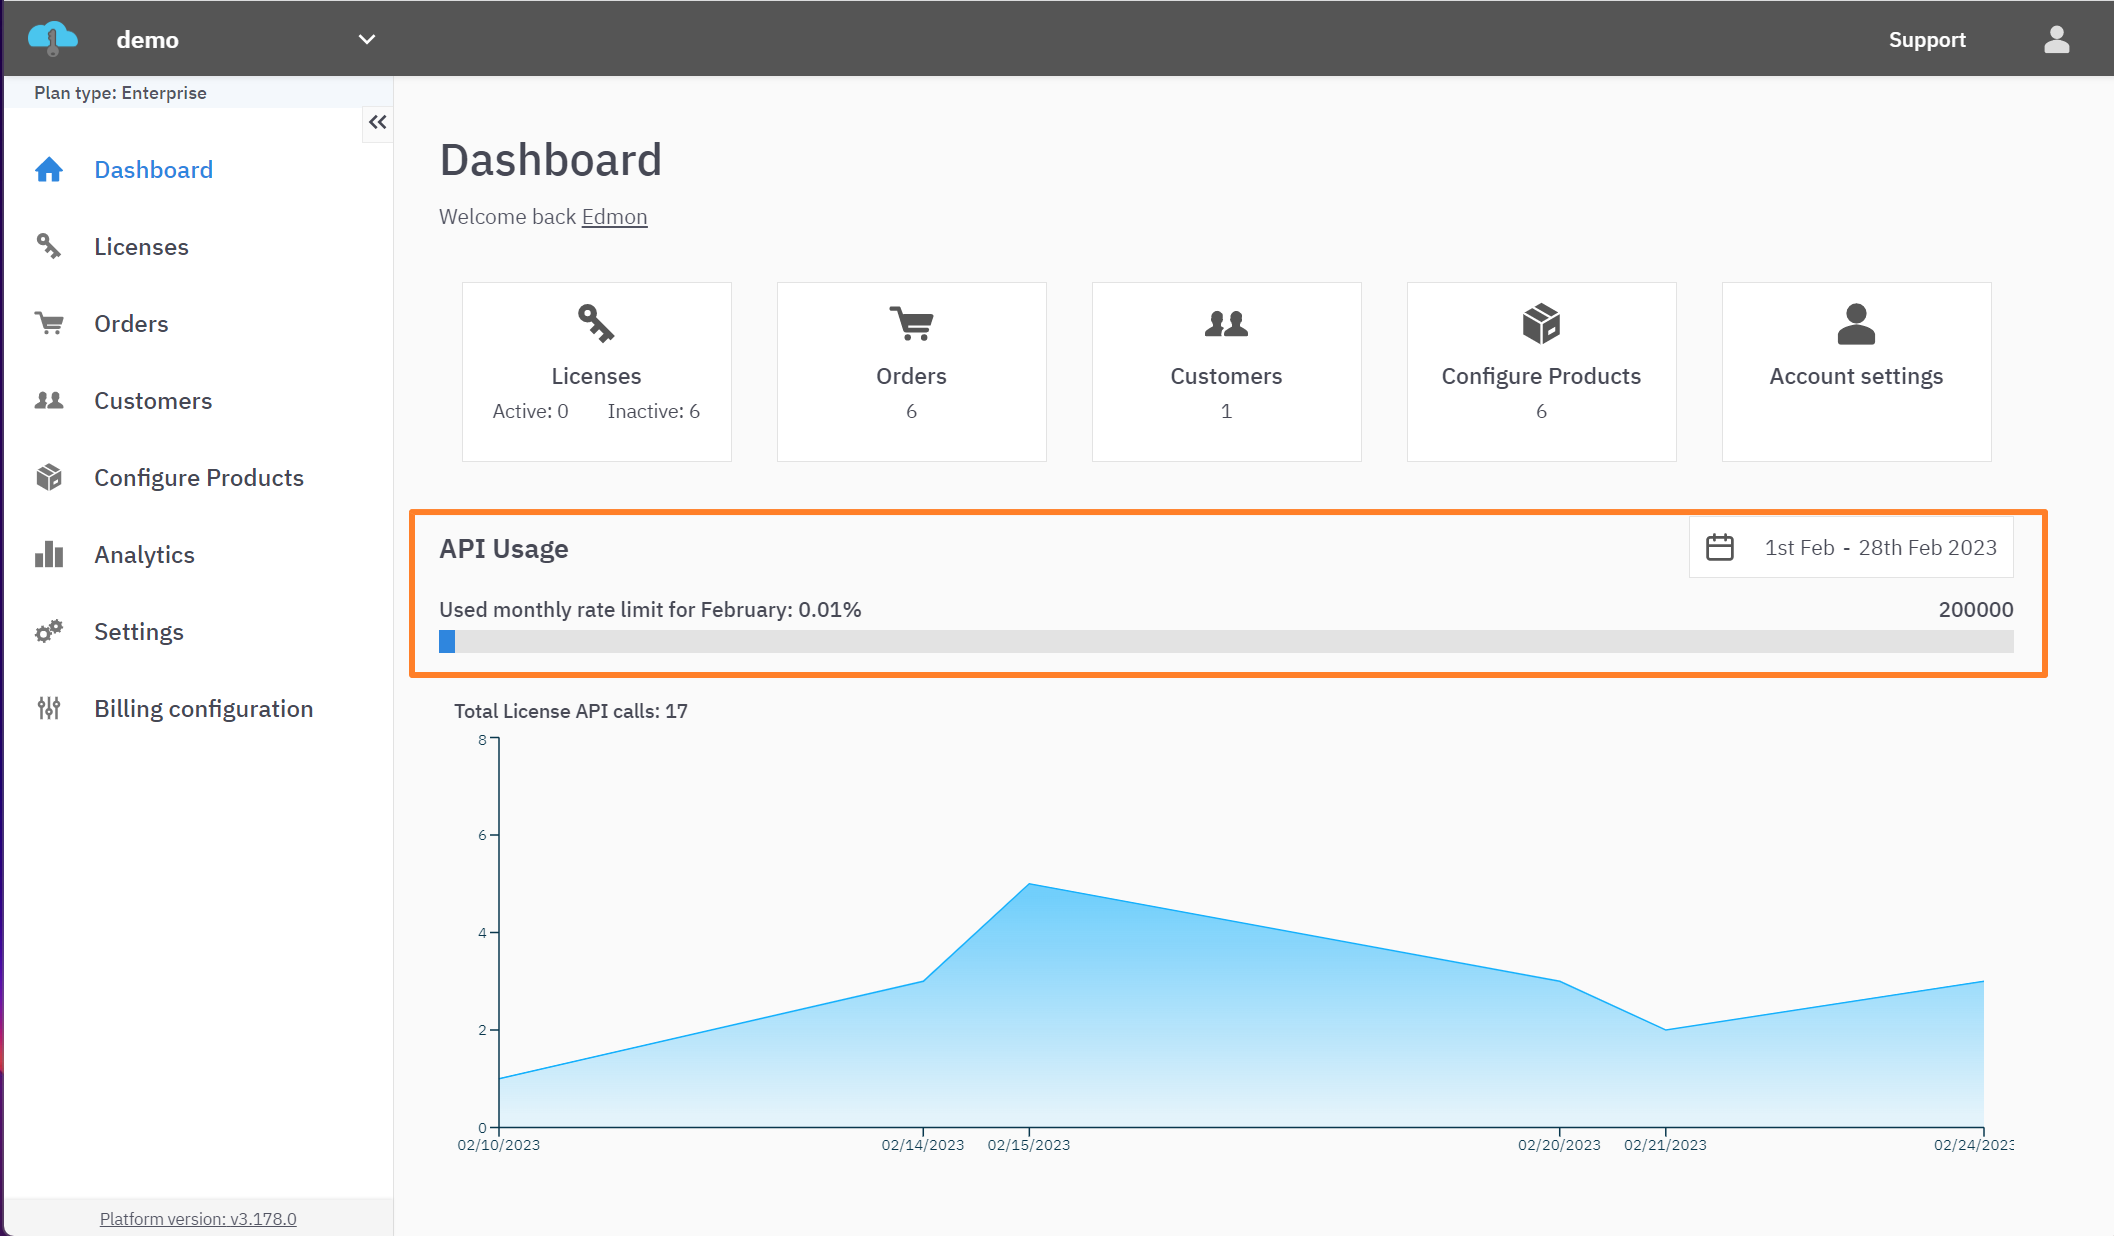Click the Support link in header
2114x1236 pixels.
click(x=1926, y=40)
